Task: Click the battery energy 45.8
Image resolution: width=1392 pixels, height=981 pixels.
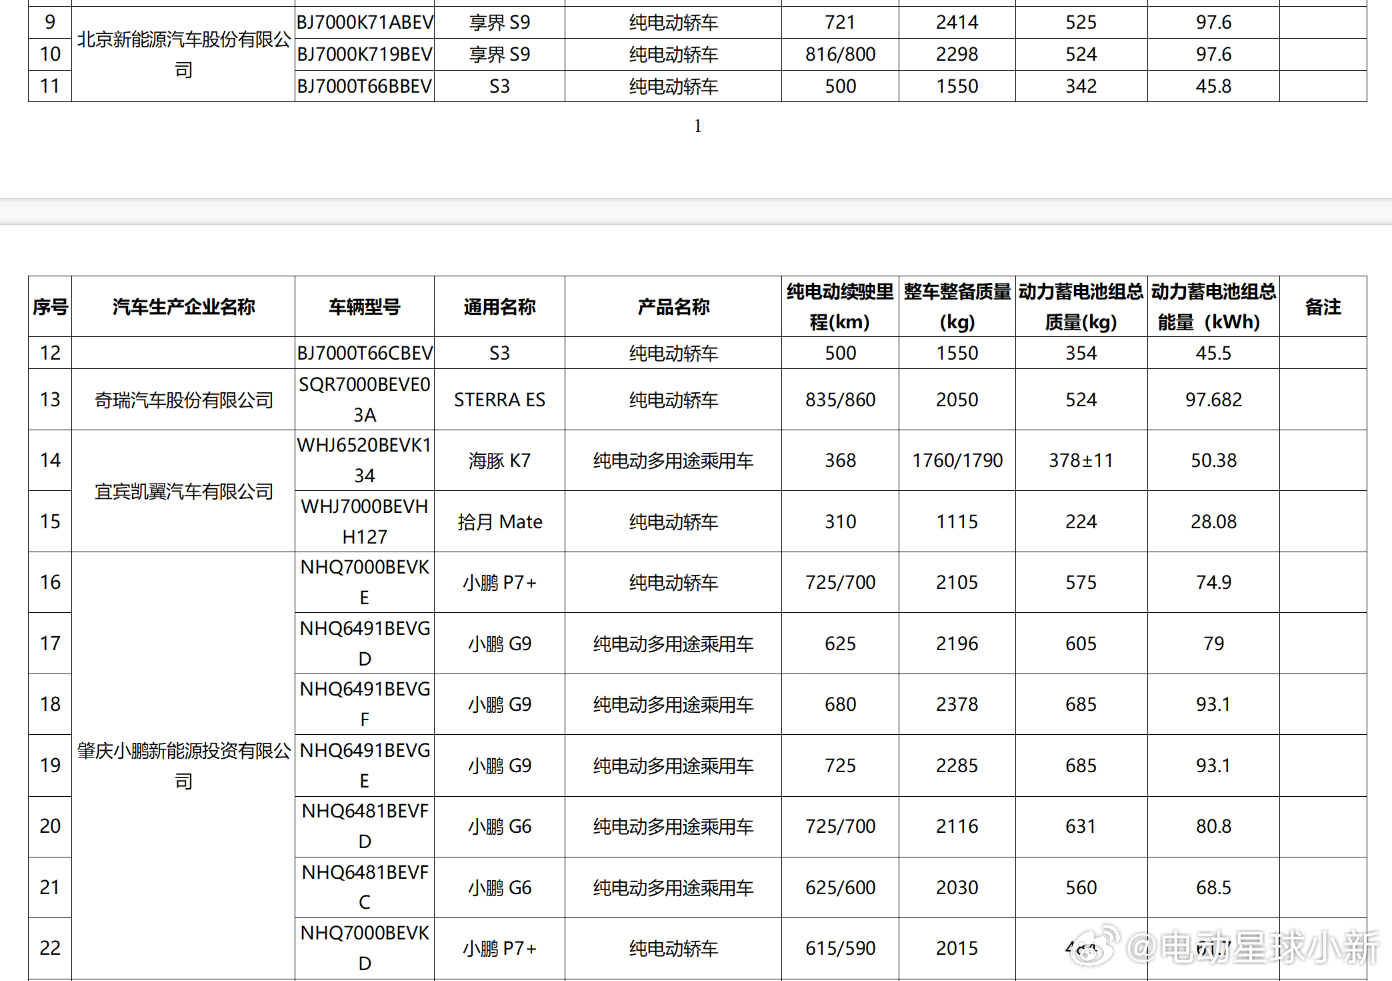Action: point(1213,86)
